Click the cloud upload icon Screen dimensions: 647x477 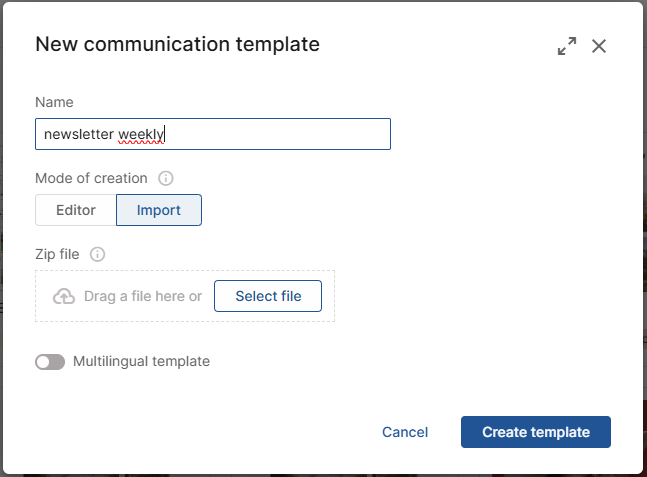pyautogui.click(x=64, y=296)
